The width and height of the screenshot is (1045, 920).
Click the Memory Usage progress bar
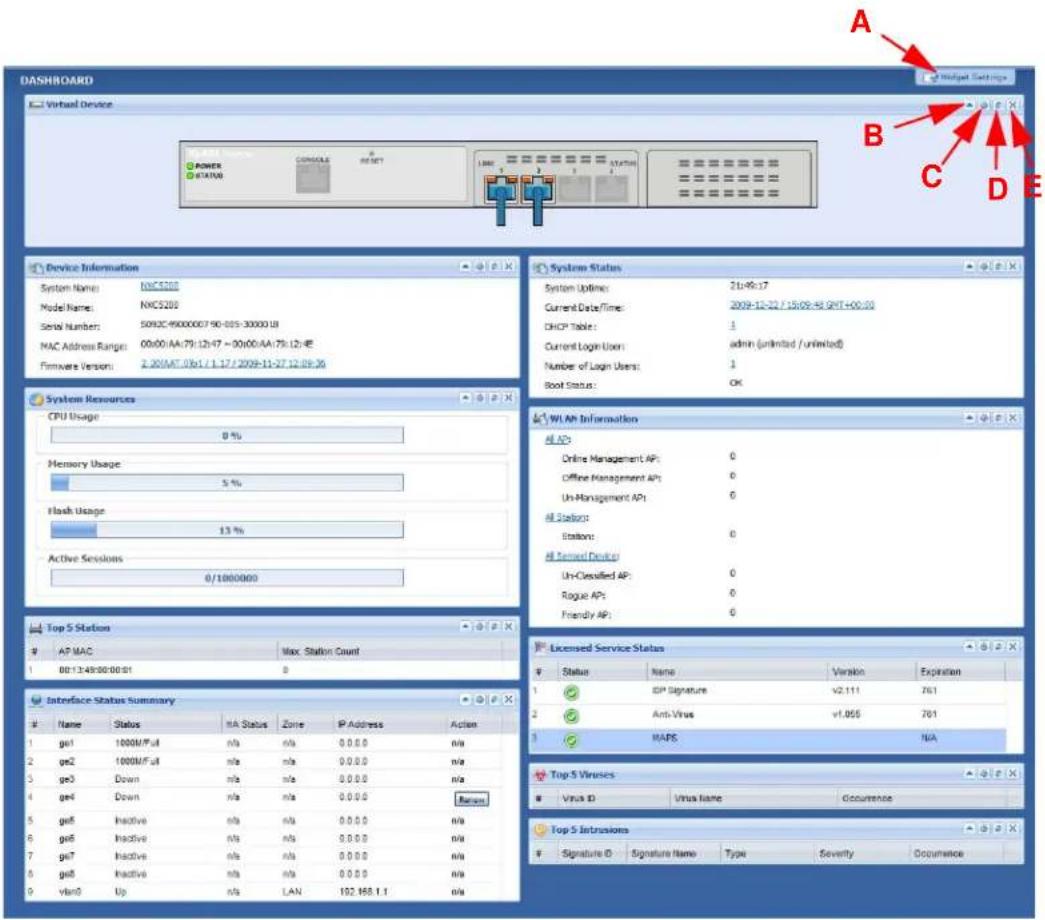coord(227,483)
